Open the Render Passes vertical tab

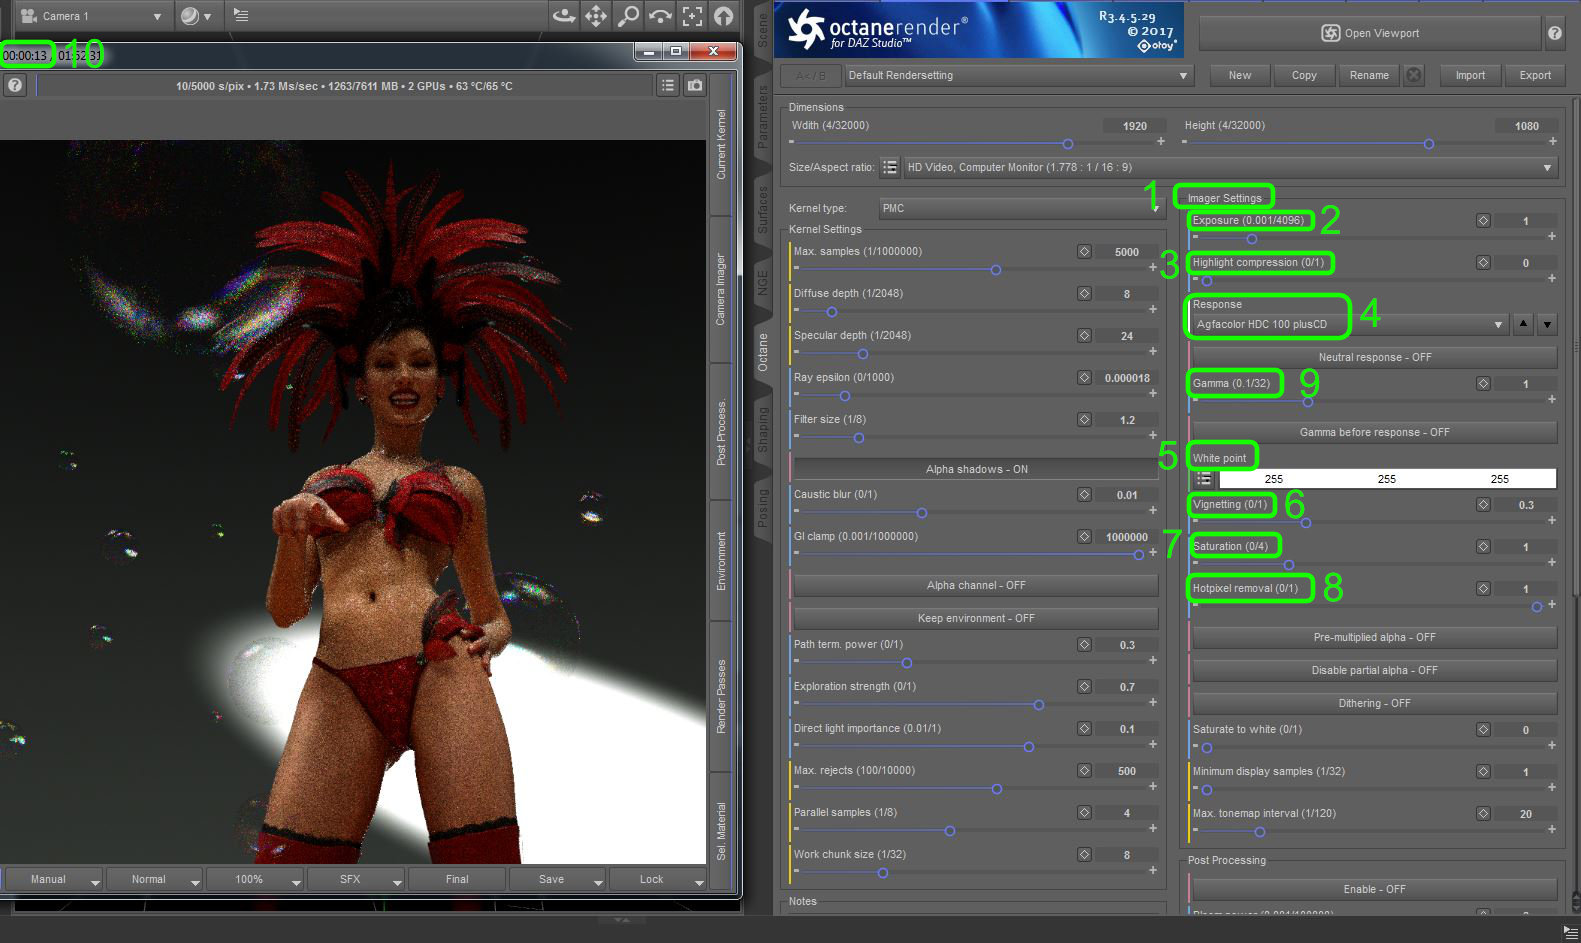click(x=721, y=696)
